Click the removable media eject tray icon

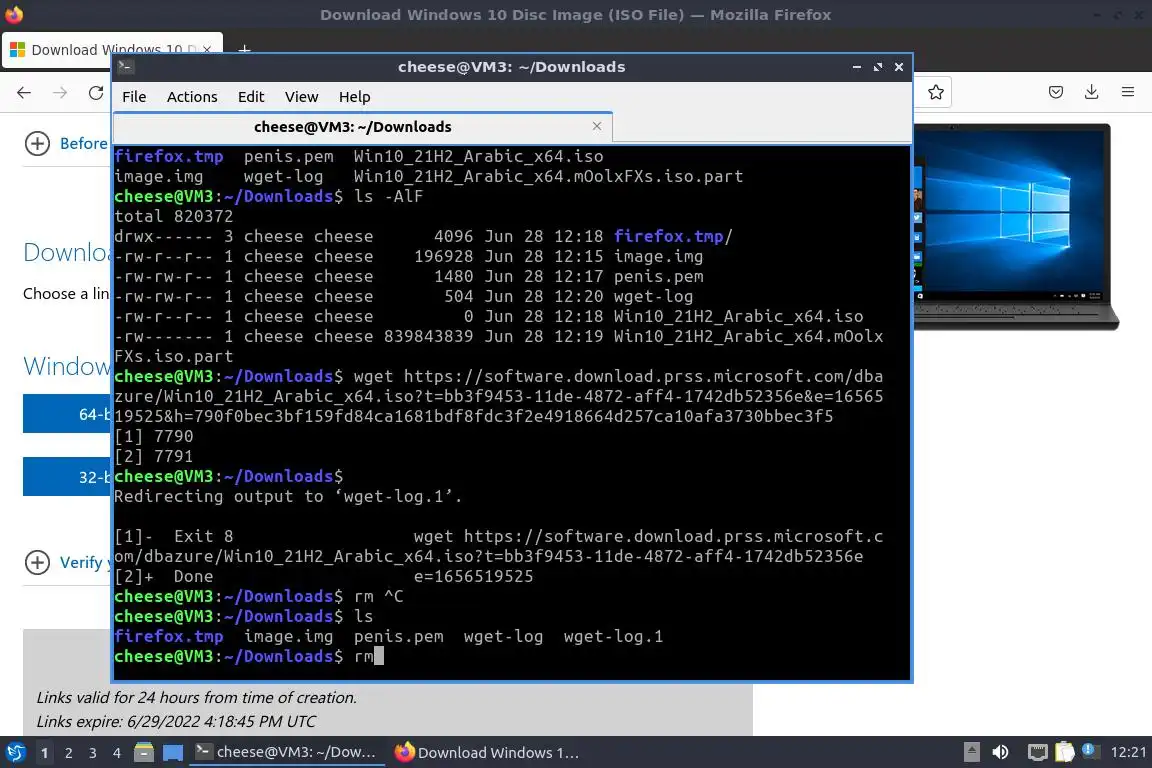pyautogui.click(x=971, y=752)
